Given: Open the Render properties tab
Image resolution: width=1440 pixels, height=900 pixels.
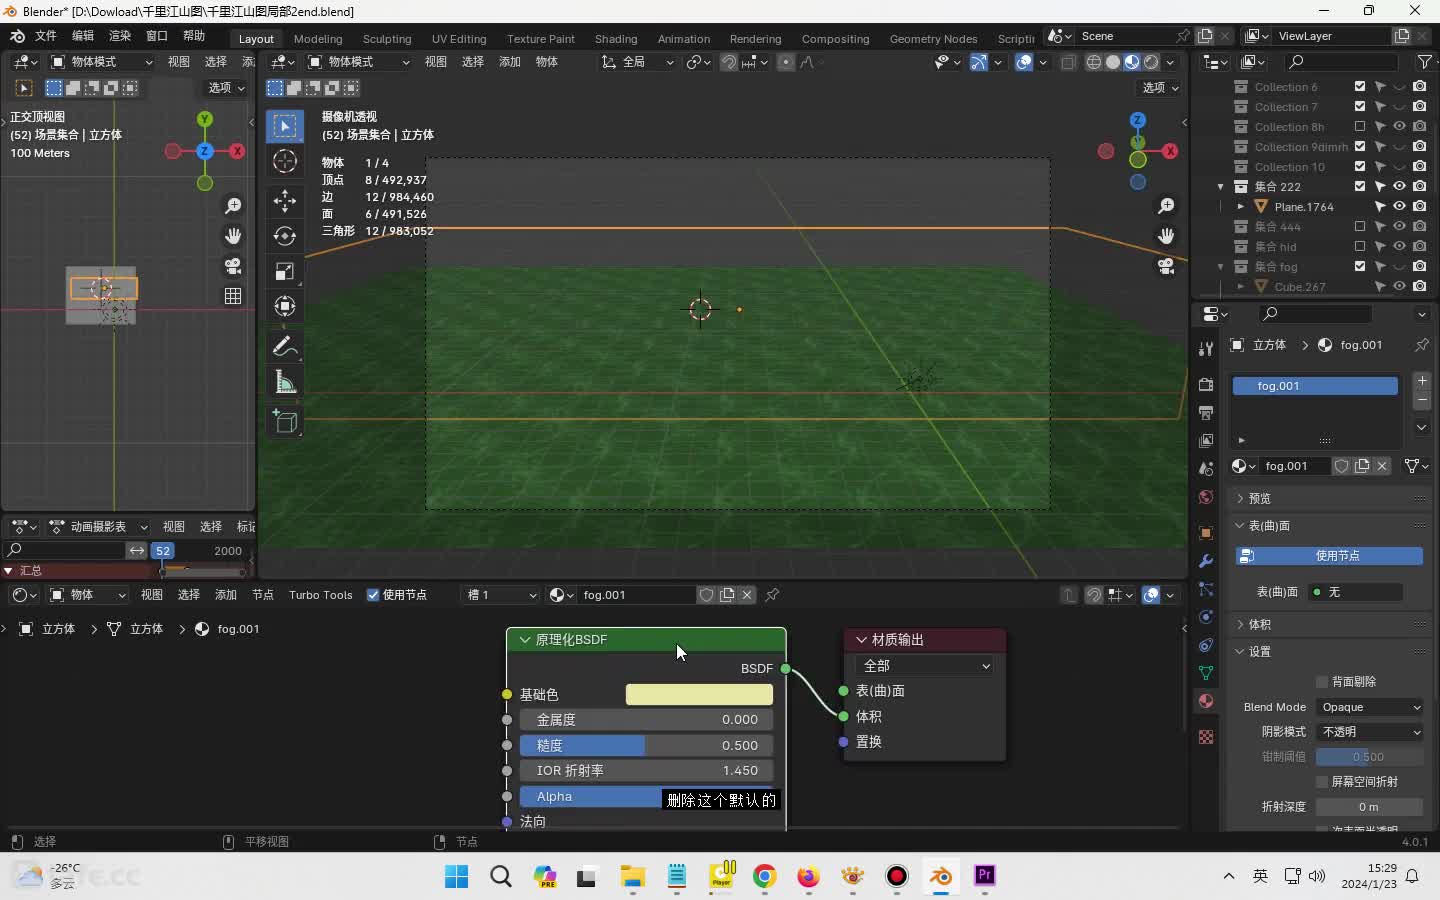Looking at the screenshot, I should (1206, 385).
